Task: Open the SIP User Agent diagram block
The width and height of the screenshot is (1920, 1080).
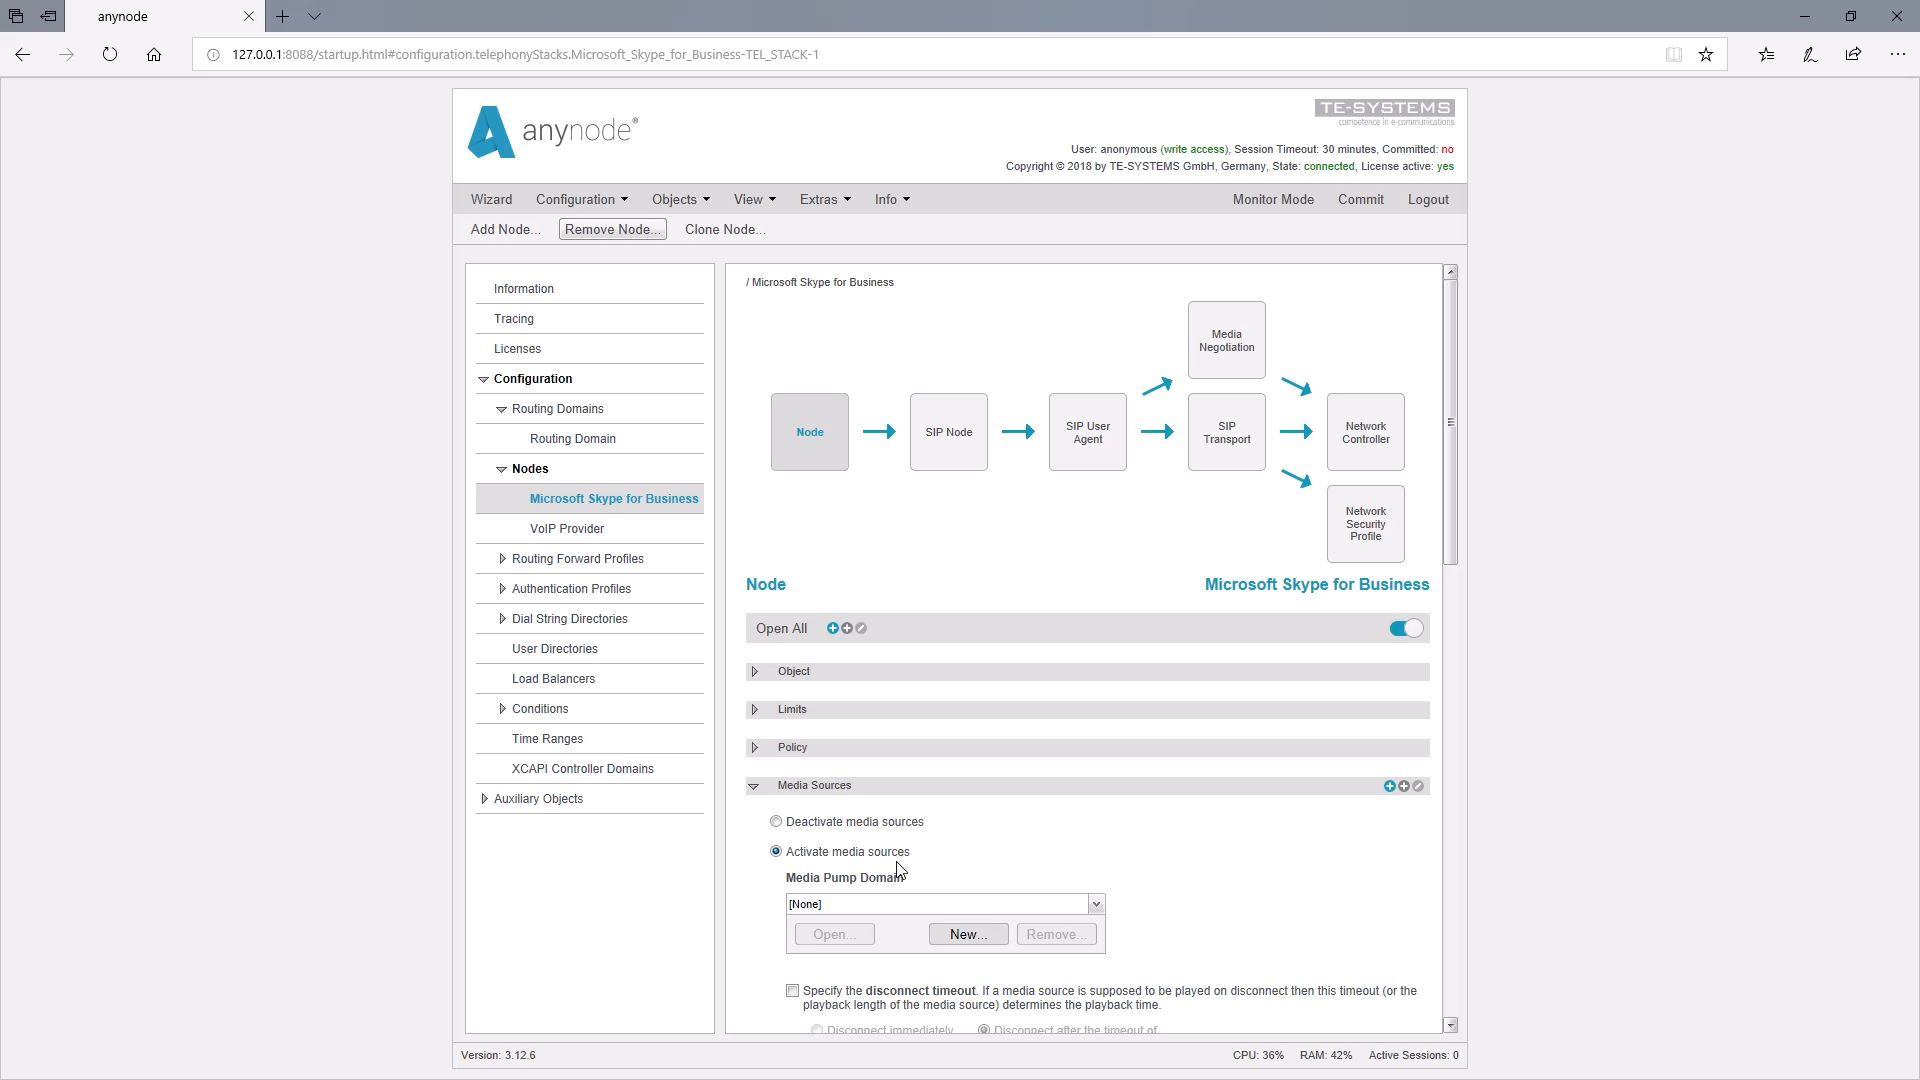Action: (1088, 432)
